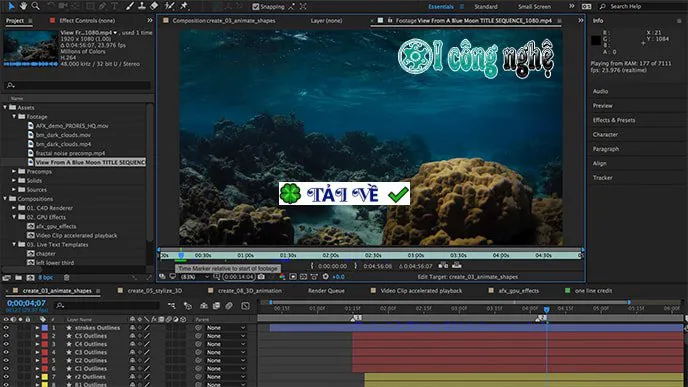Click the show channel color icon

[282, 277]
